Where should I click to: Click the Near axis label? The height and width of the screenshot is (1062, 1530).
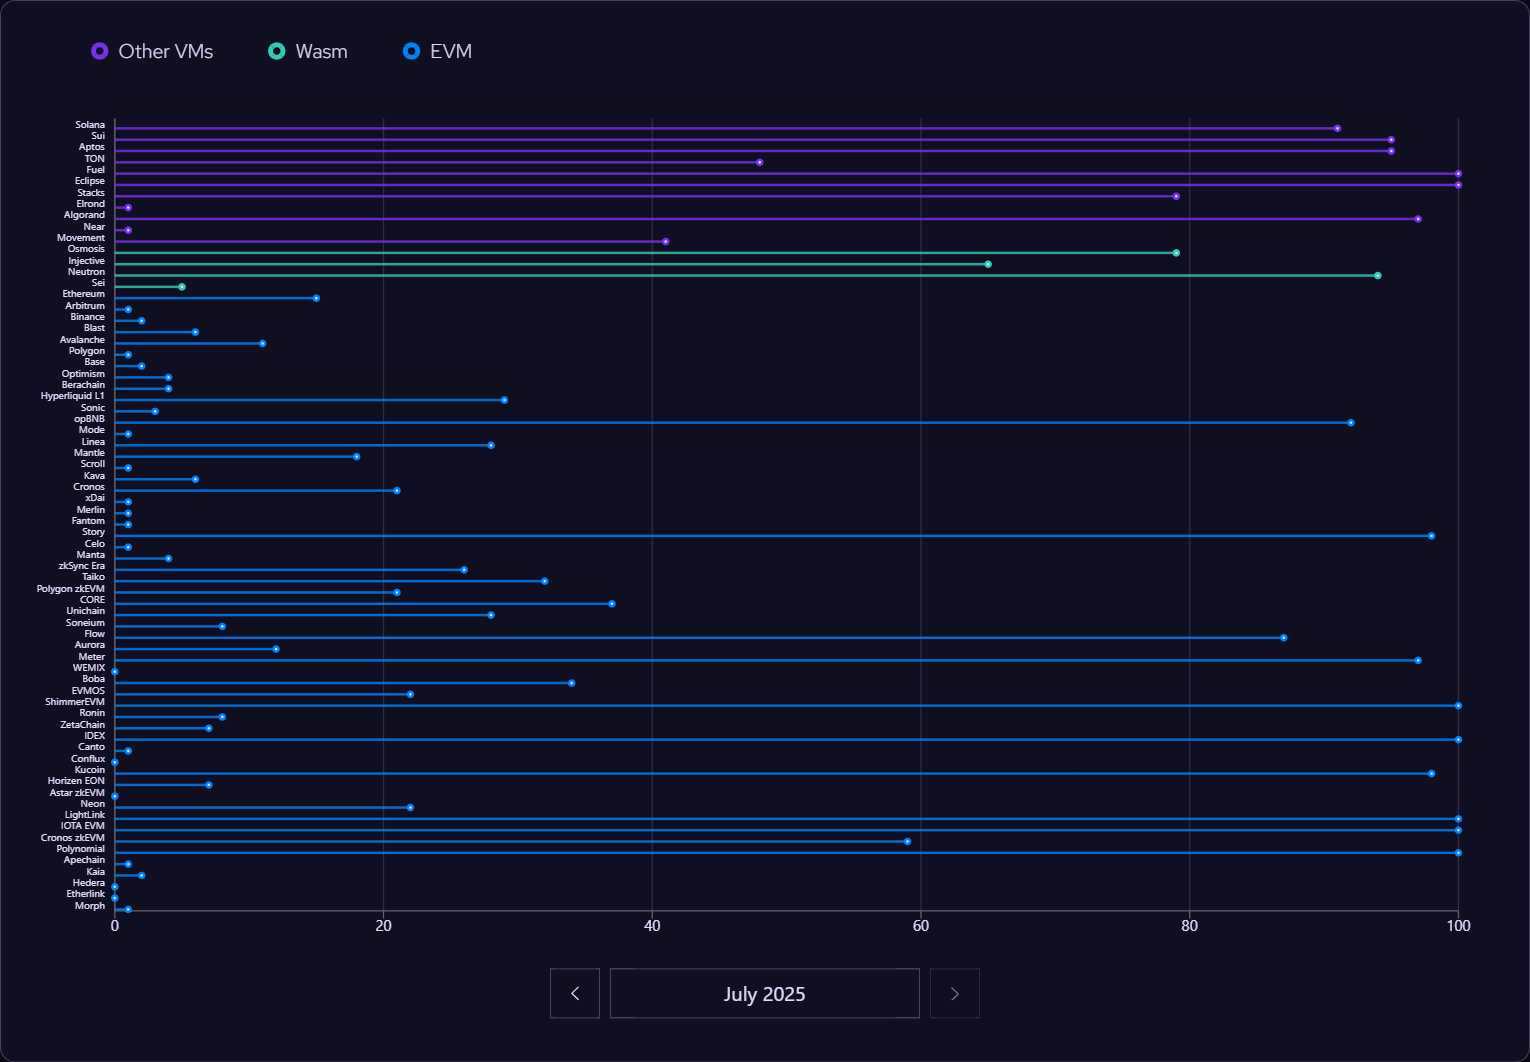pyautogui.click(x=95, y=227)
